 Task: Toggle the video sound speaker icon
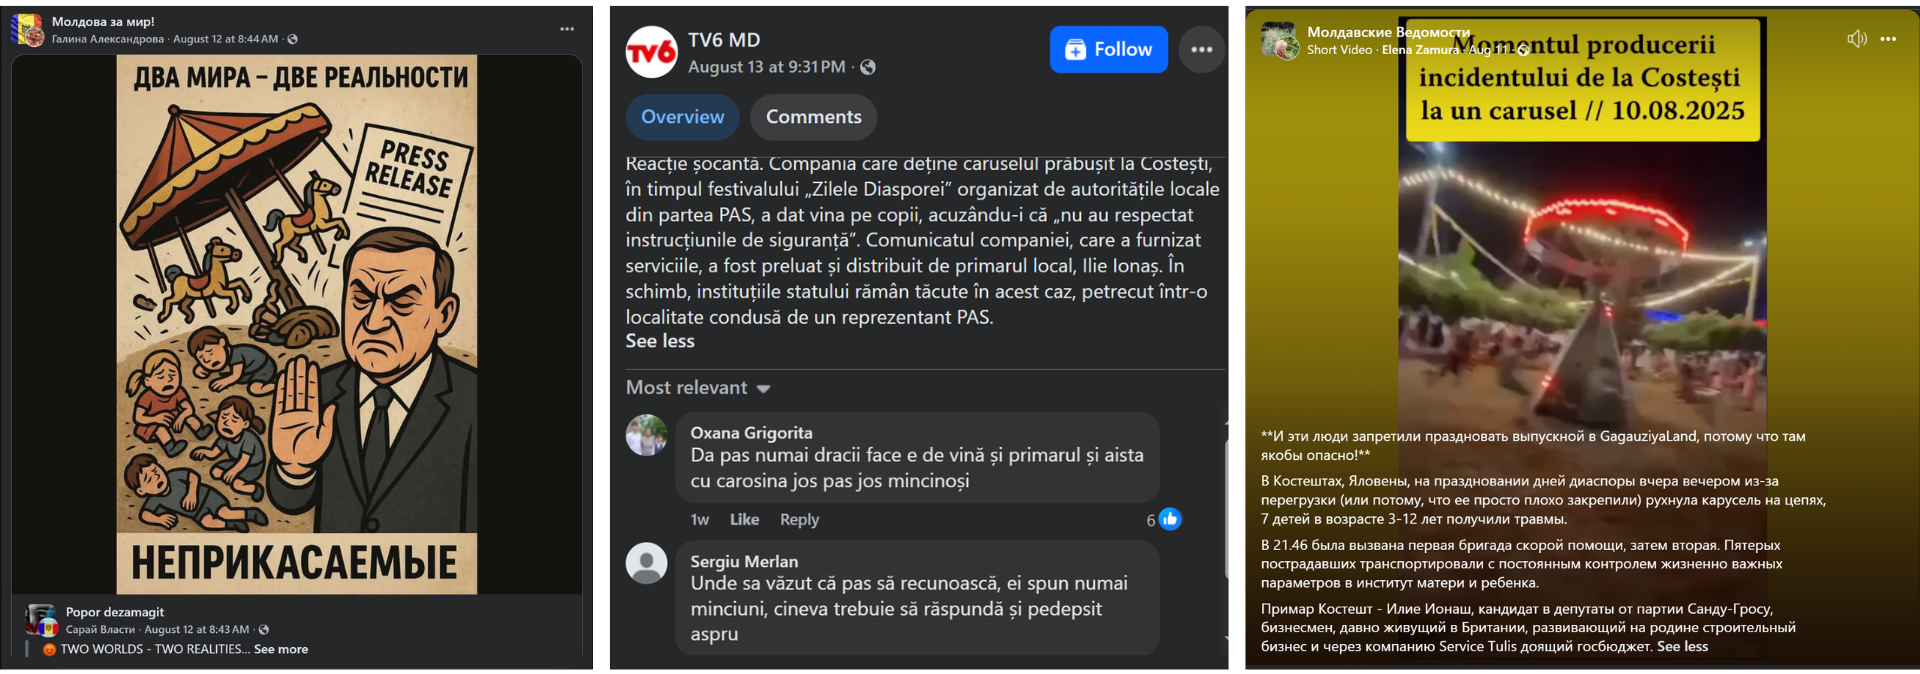1856,39
